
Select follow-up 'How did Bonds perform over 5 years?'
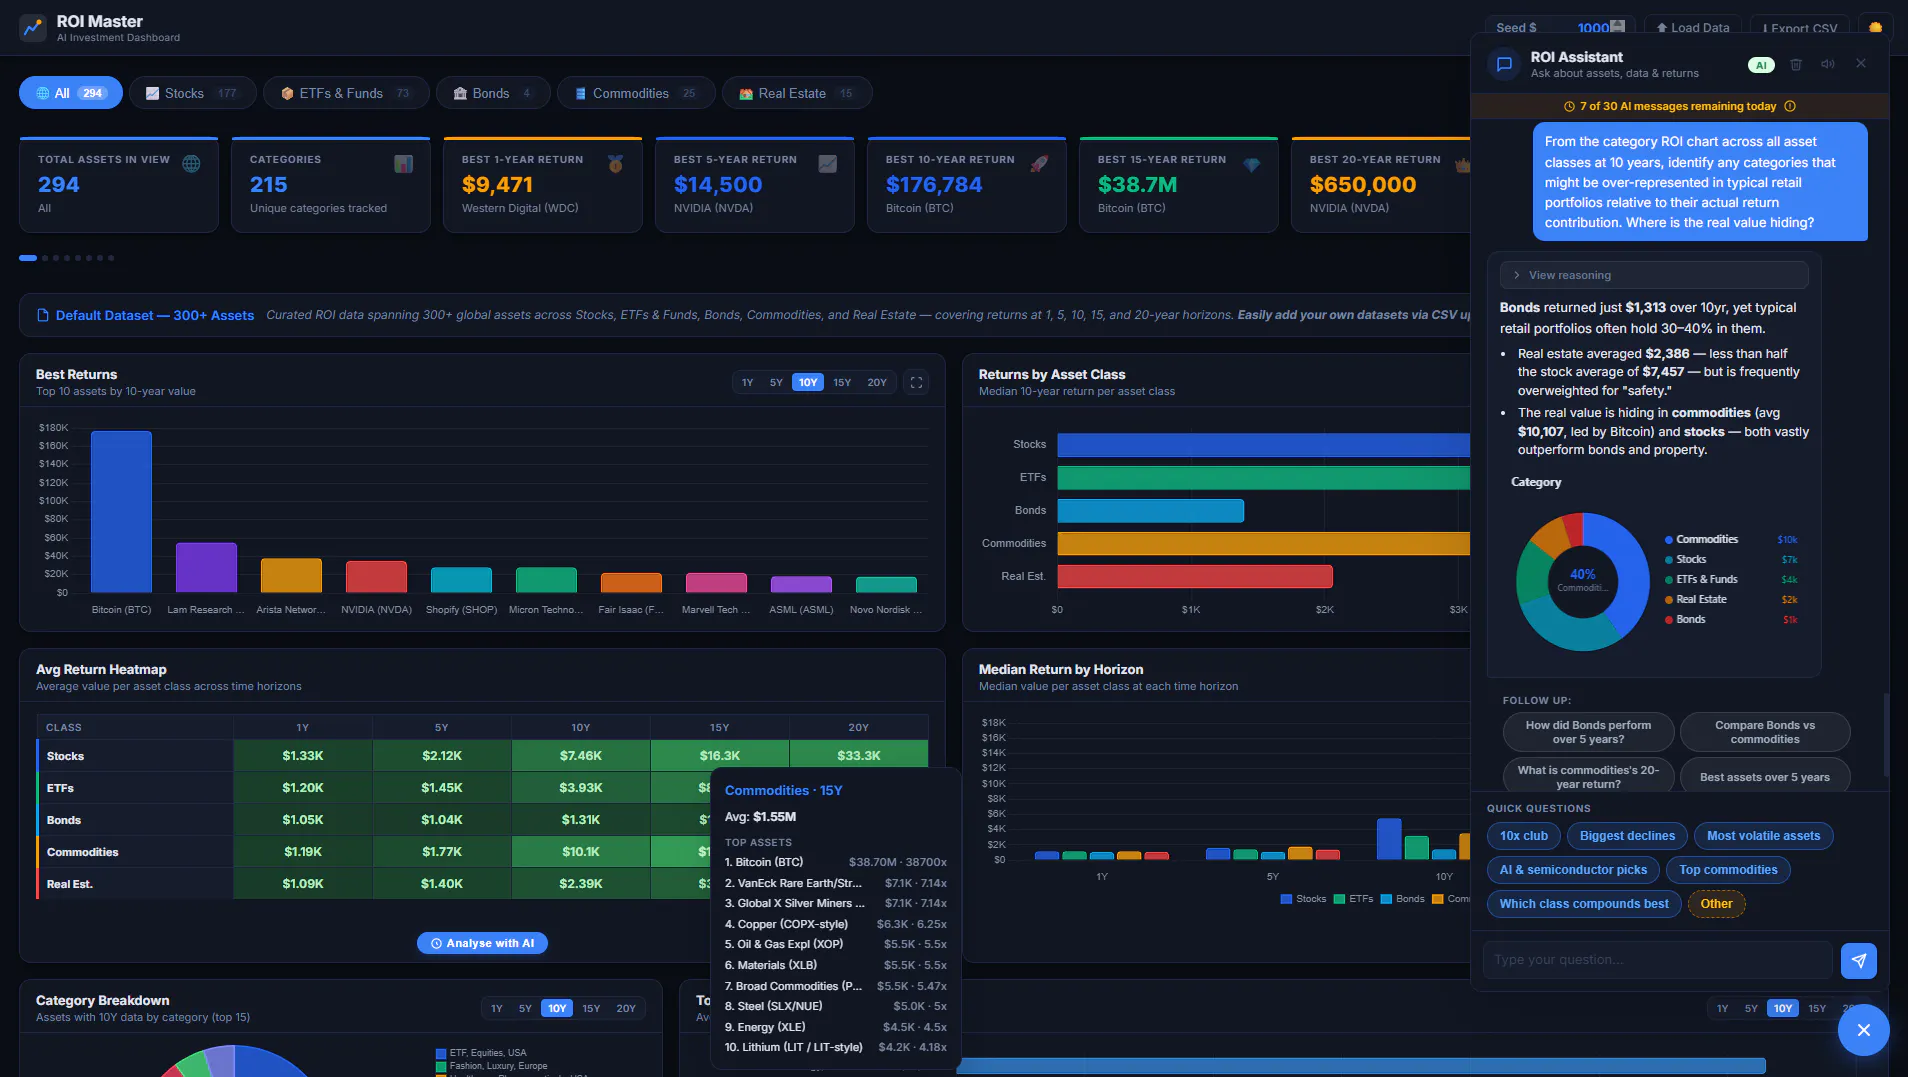point(1588,732)
